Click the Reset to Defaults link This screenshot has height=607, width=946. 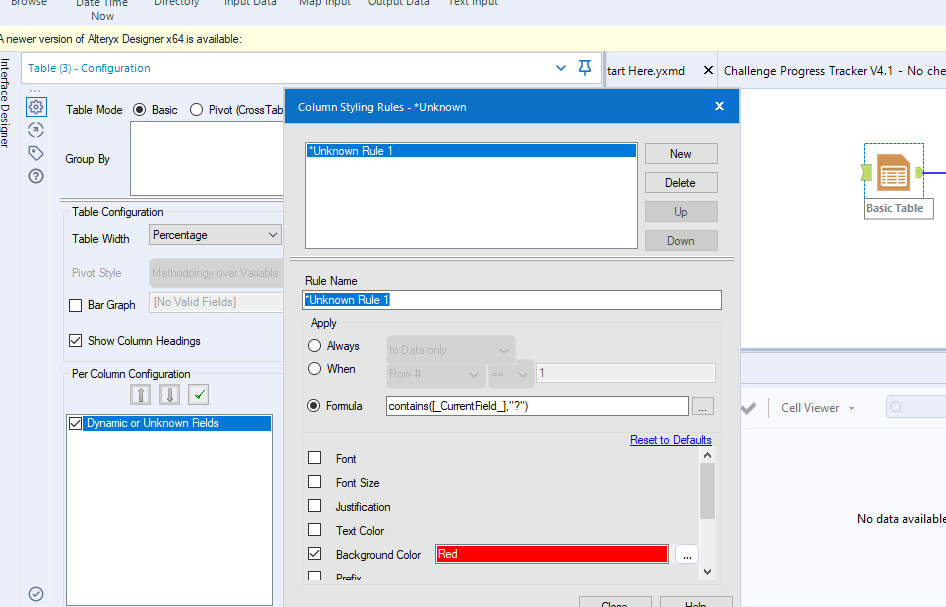[x=670, y=439]
